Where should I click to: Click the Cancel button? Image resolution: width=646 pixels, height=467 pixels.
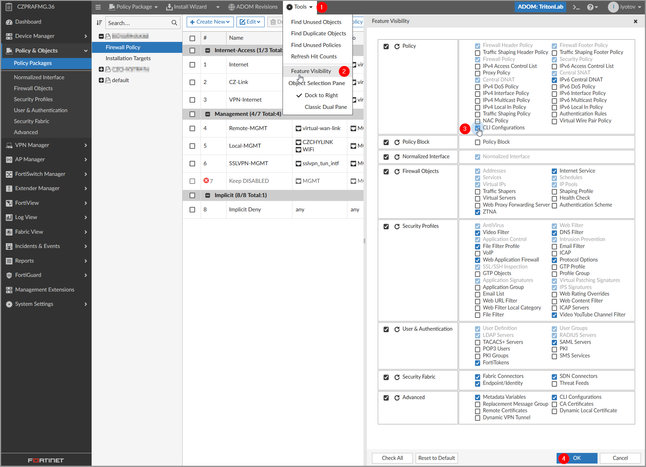[620, 458]
